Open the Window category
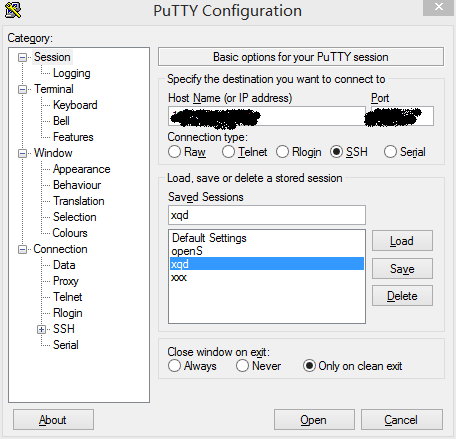Screen dimensions: 456x439 53,153
